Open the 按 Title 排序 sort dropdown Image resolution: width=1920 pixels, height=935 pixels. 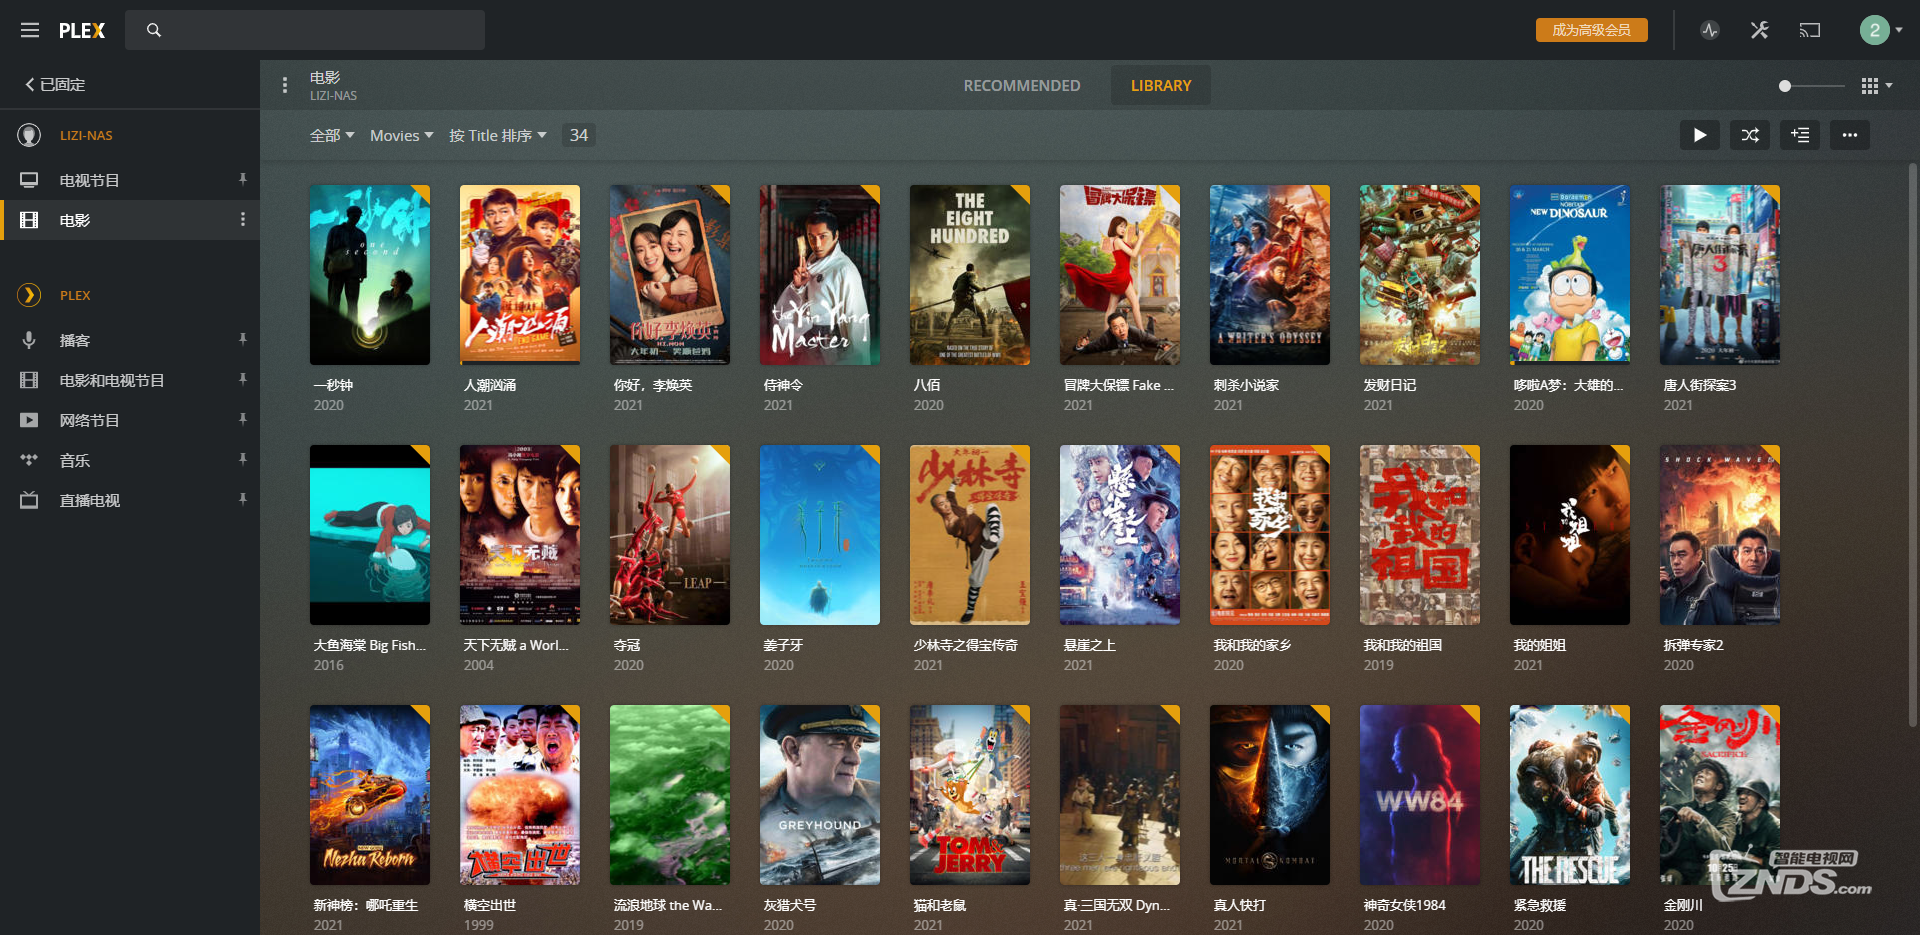[498, 135]
